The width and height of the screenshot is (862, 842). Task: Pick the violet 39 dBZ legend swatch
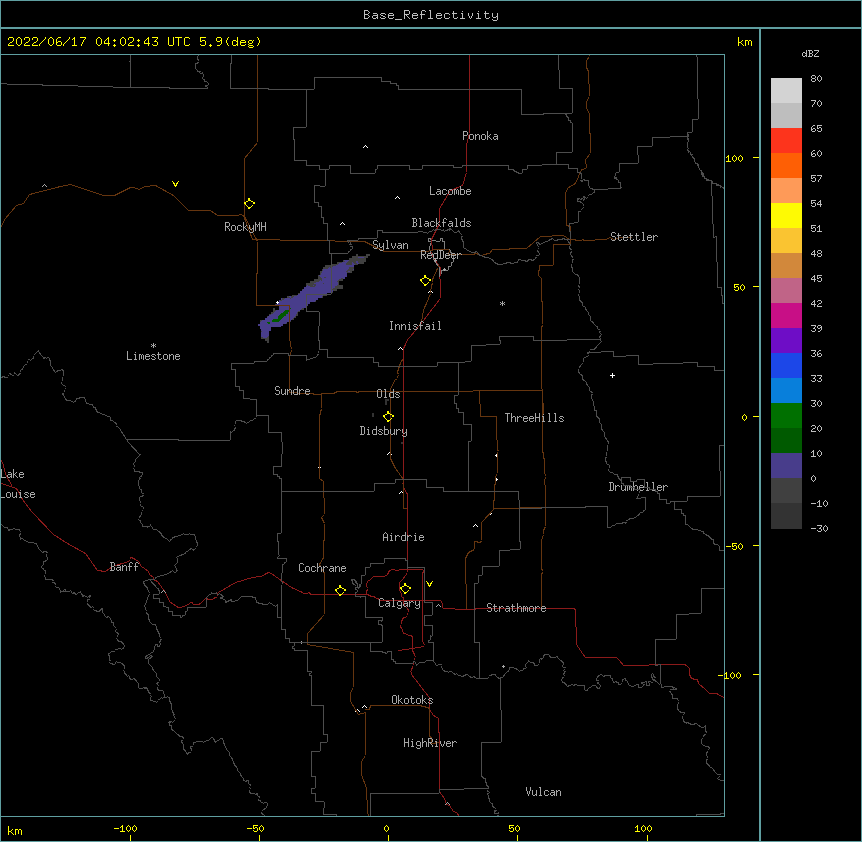(786, 340)
